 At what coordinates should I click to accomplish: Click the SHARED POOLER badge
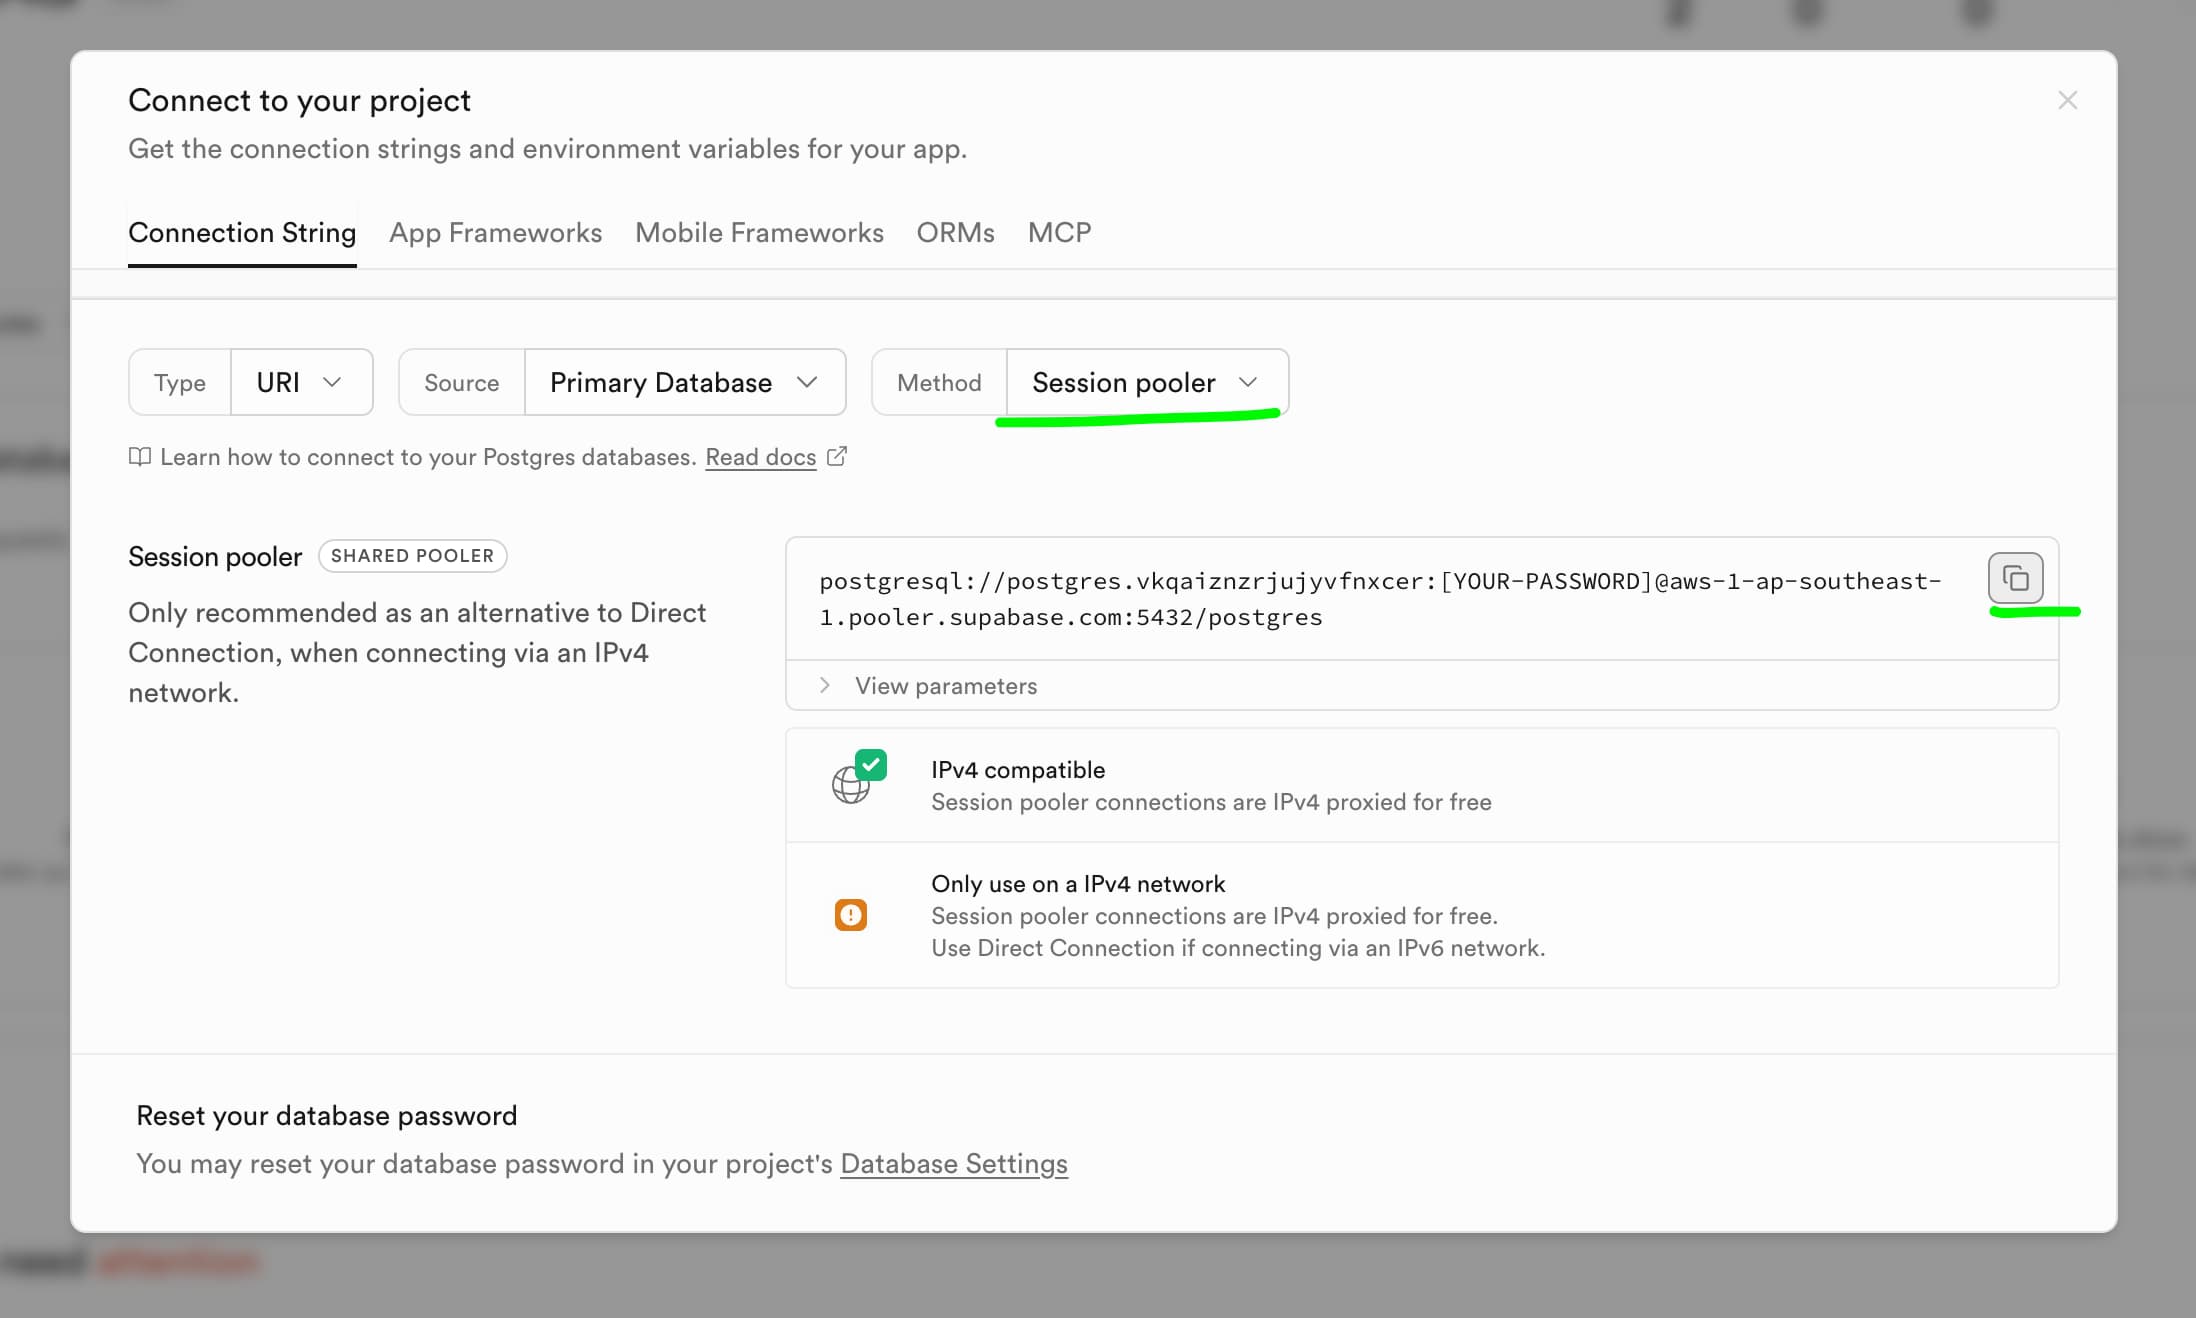[412, 556]
